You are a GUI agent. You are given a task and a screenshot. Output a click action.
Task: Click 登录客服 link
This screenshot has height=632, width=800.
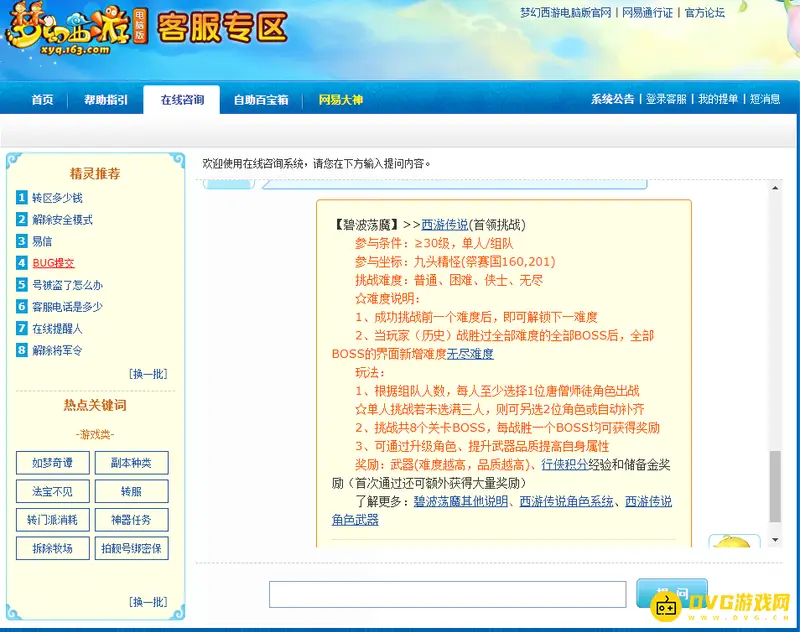666,99
